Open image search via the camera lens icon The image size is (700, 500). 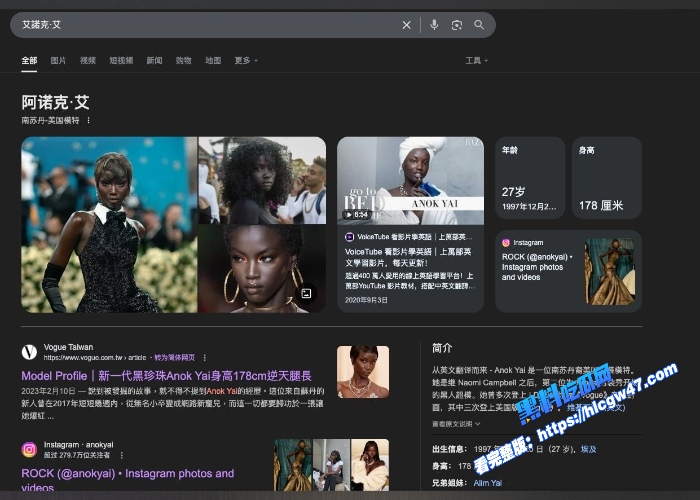(x=456, y=25)
